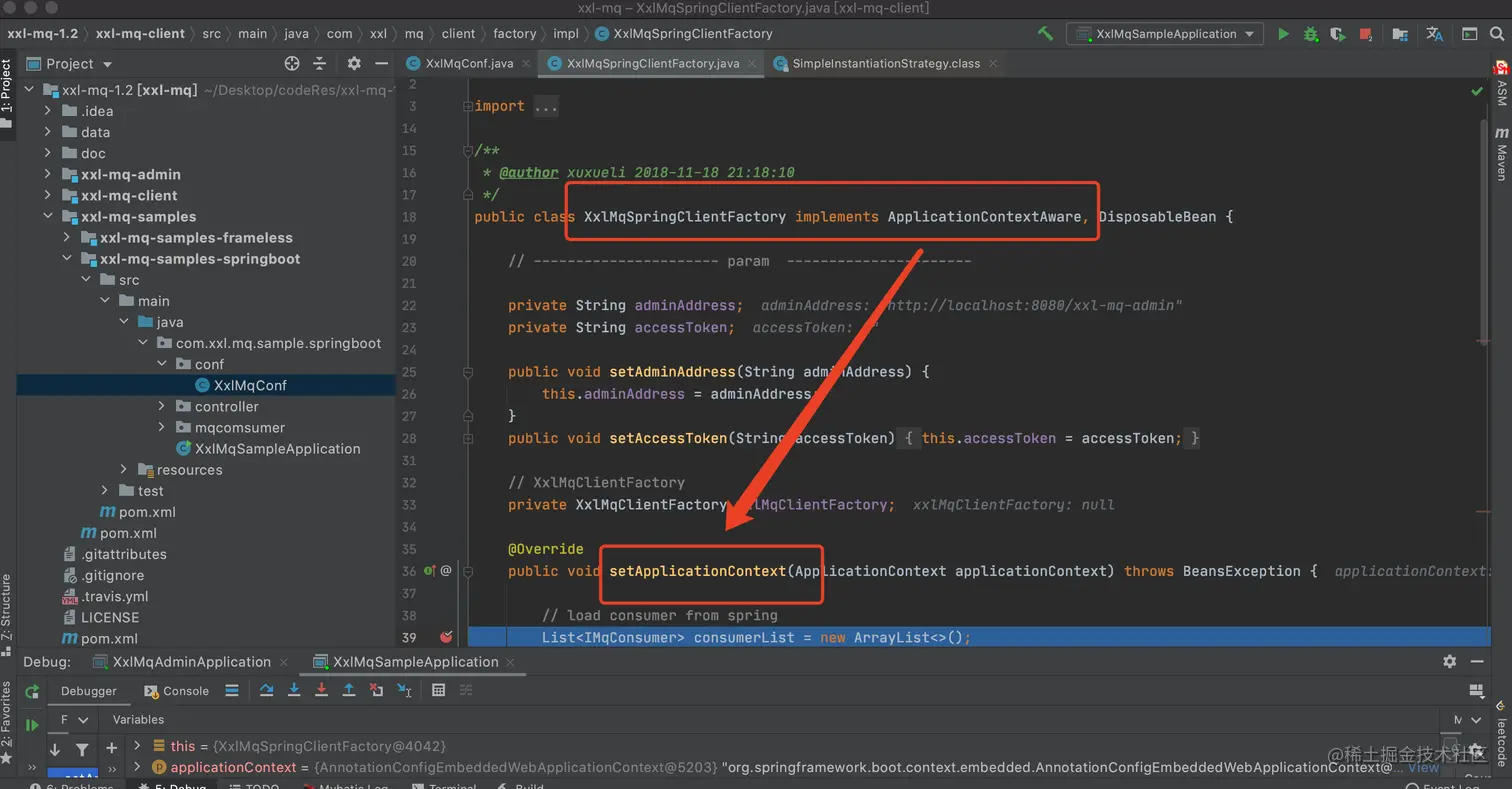Open the XxlMqSampleApplication run configuration dropdown
The height and width of the screenshot is (789, 1512).
(x=1165, y=34)
